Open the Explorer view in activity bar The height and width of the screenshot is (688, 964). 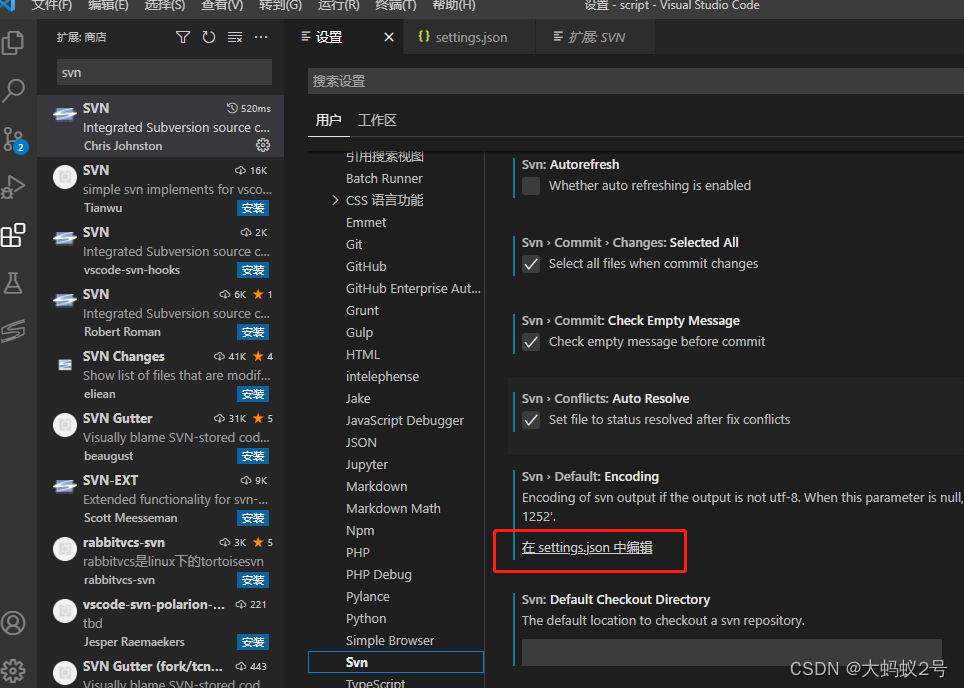pos(13,43)
